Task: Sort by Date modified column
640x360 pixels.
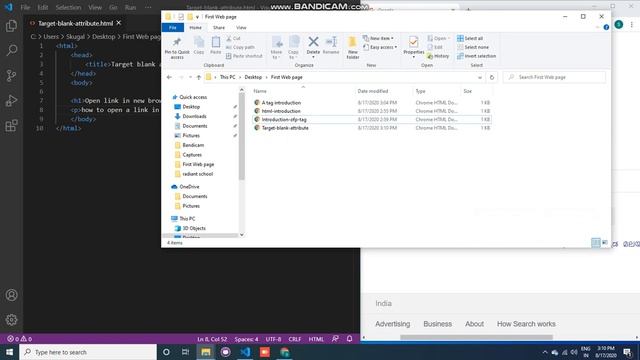Action: 373,91
